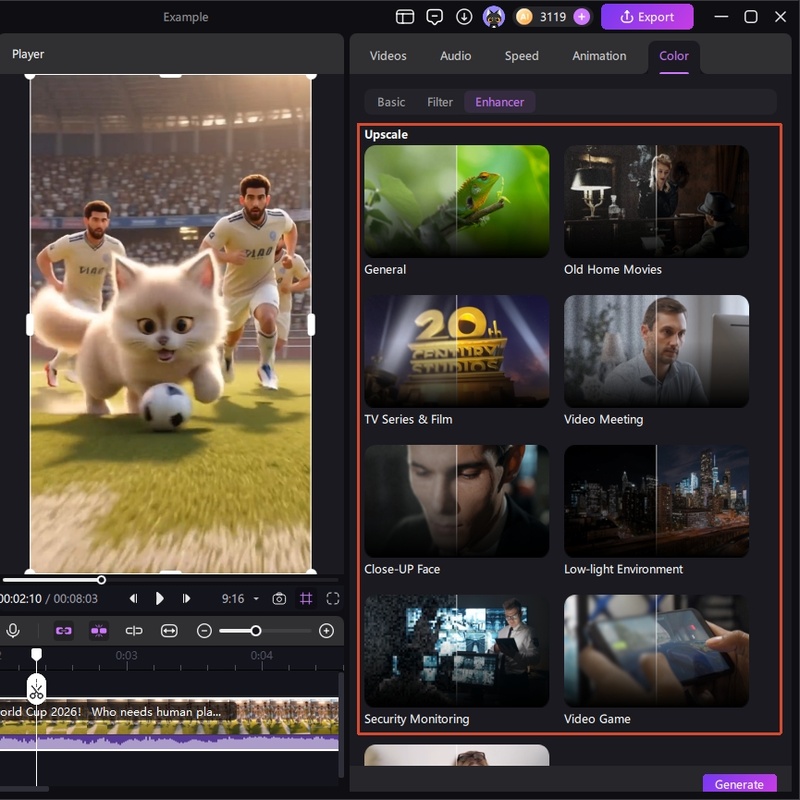Image resolution: width=800 pixels, height=800 pixels.
Task: Step back one frame
Action: tap(134, 598)
